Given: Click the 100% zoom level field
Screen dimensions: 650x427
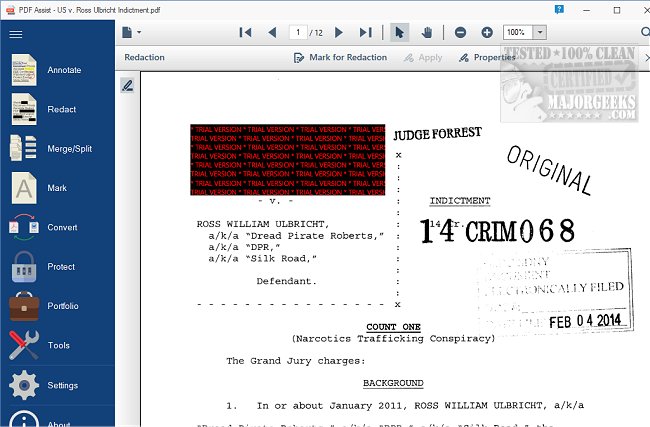Looking at the screenshot, I should 518,32.
